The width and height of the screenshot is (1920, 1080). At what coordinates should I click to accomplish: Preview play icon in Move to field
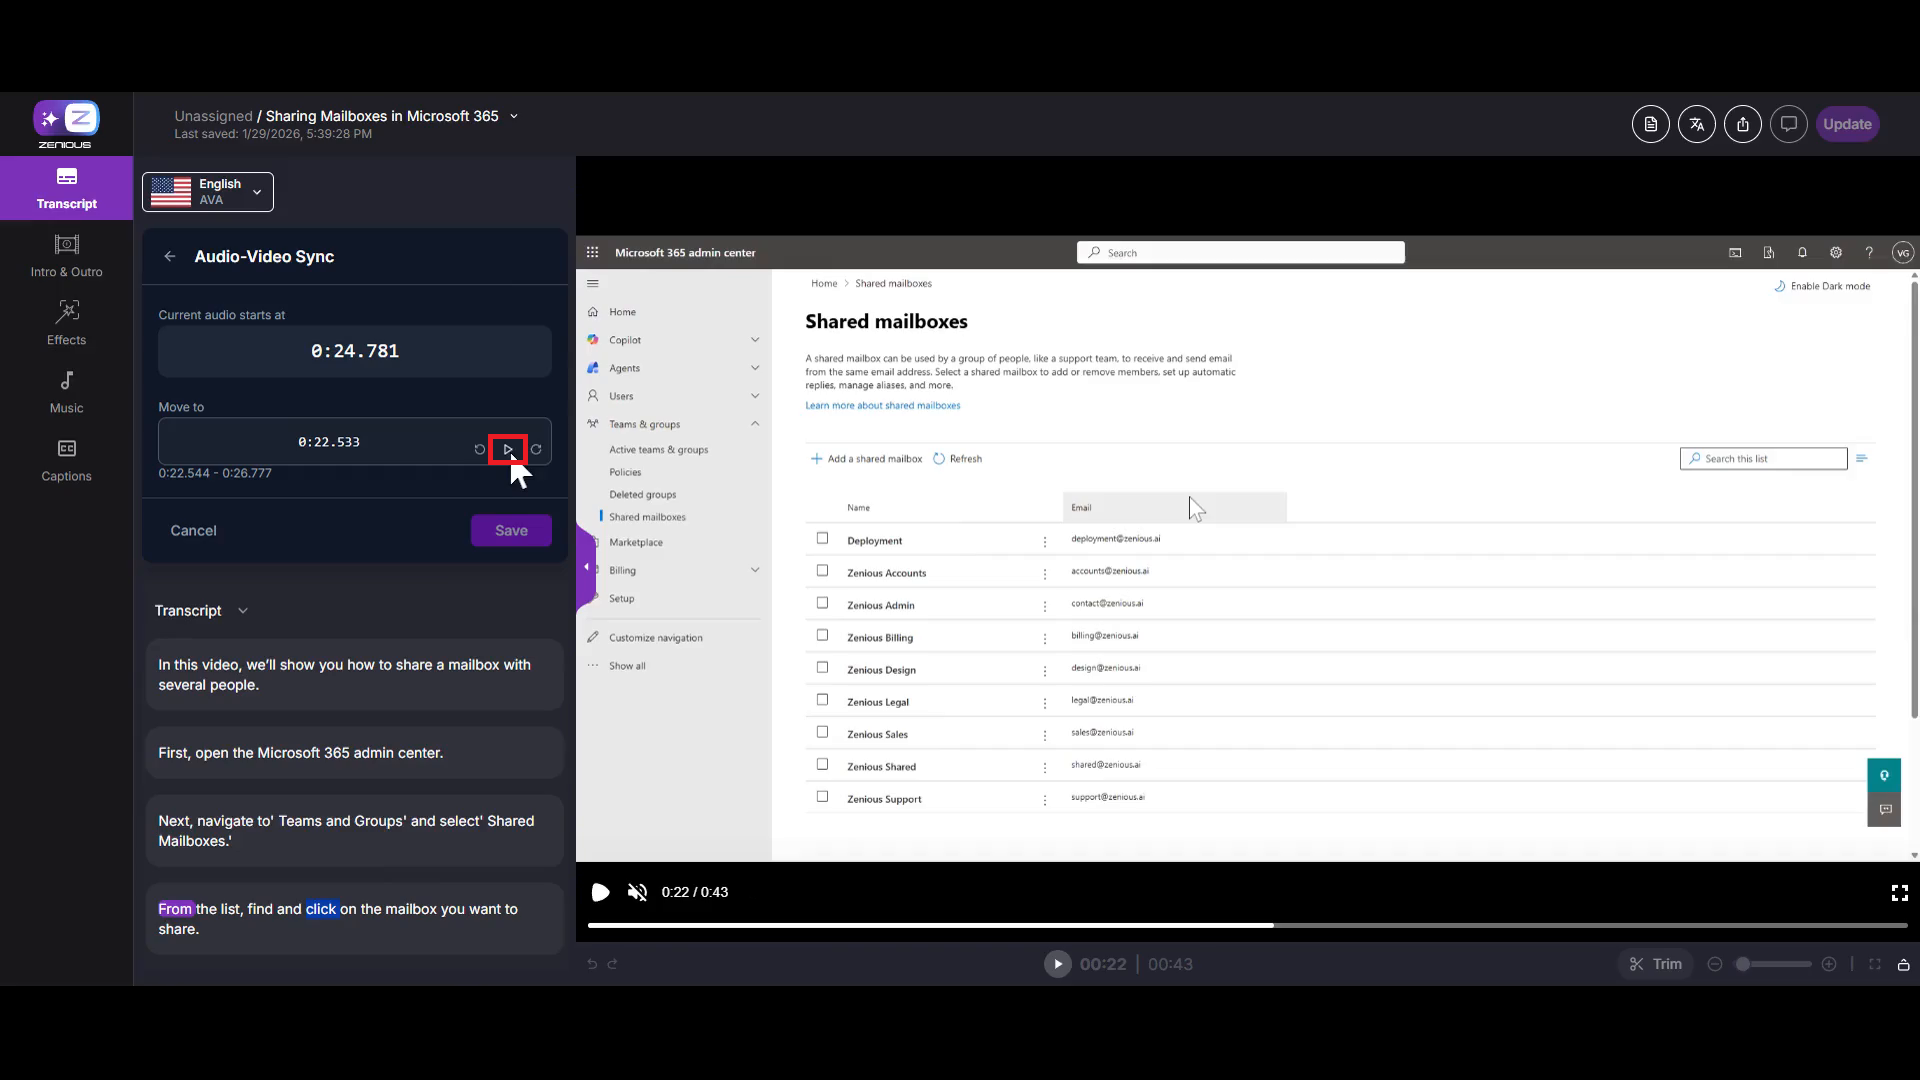pos(508,449)
